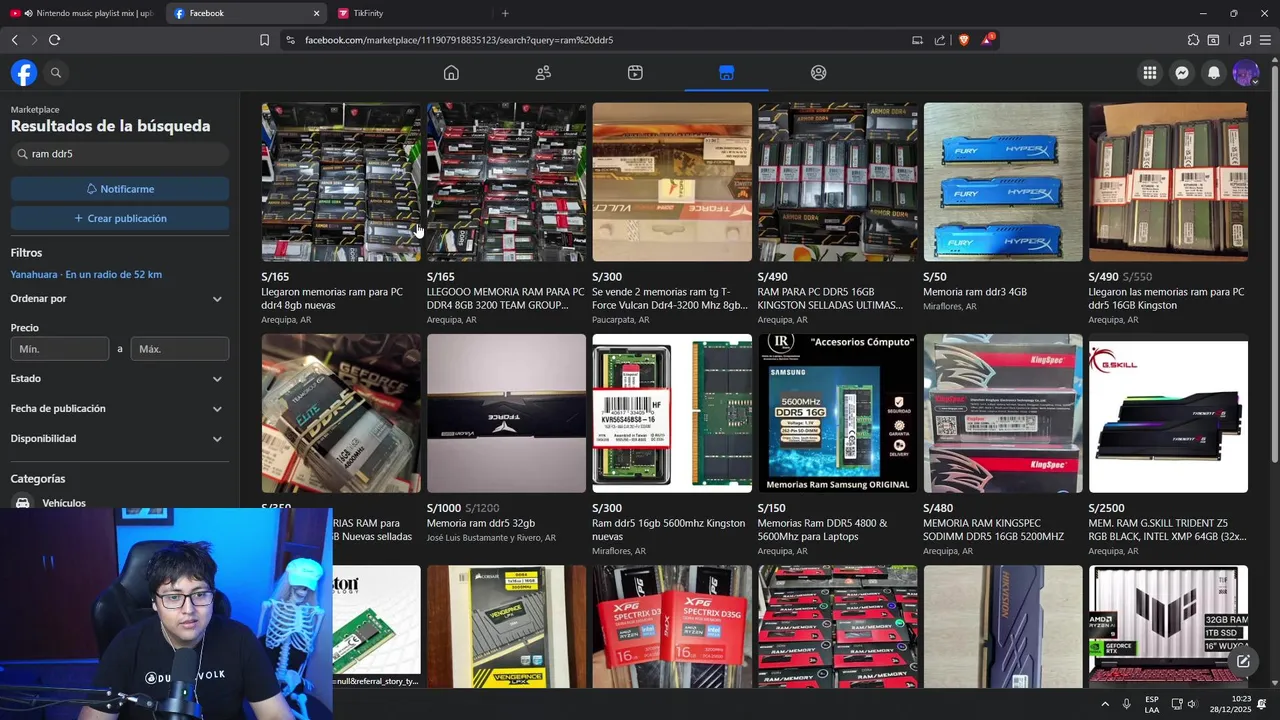Open listing 'Memoria ram ddr3 4GB' HyperX thumbnail
The height and width of the screenshot is (720, 1280).
[x=1003, y=182]
